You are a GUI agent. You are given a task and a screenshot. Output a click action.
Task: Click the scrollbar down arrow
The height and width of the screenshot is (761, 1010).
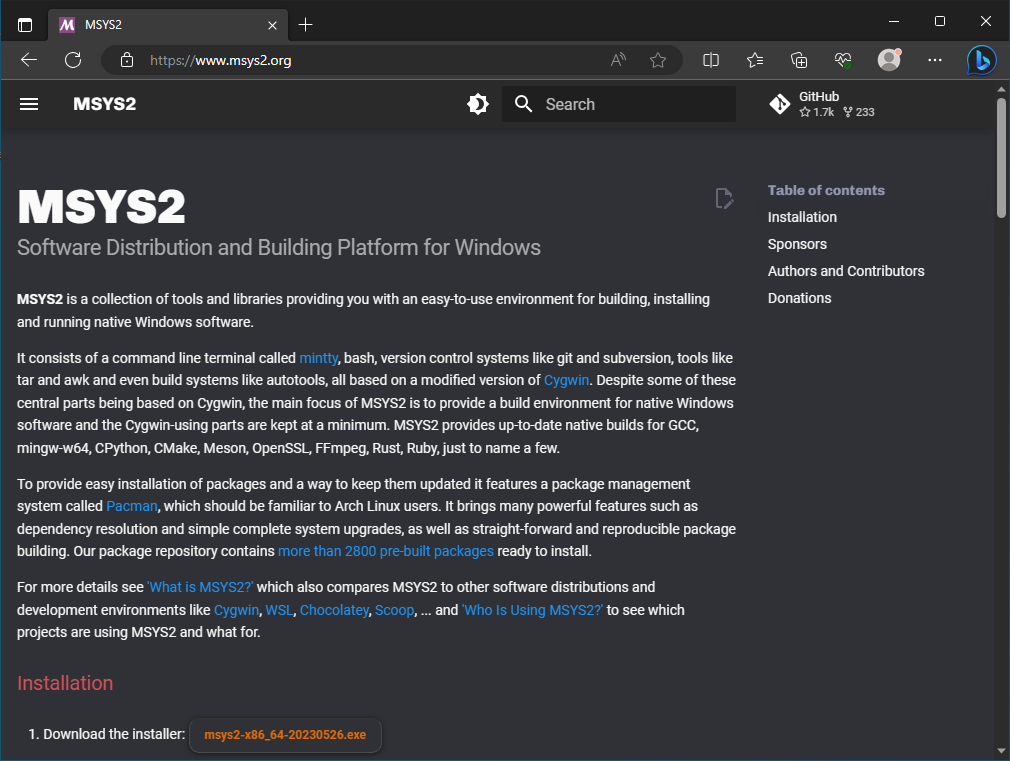[x=1001, y=751]
